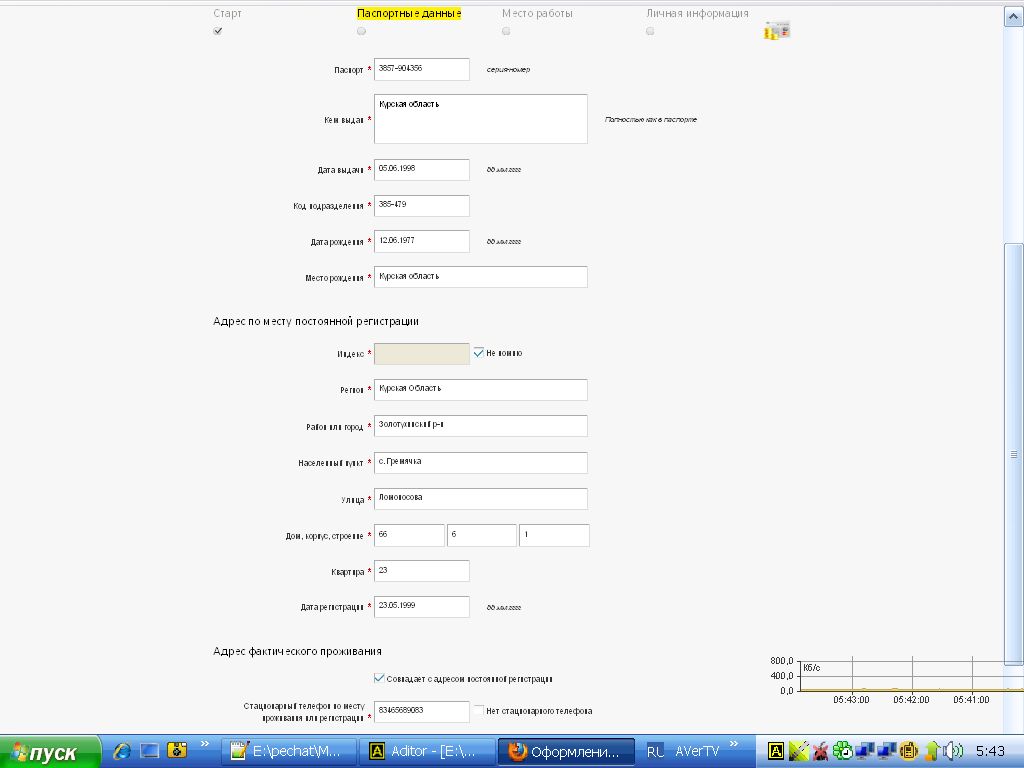Open the Место работы step tab
Image resolution: width=1024 pixels, height=768 pixels.
(537, 13)
